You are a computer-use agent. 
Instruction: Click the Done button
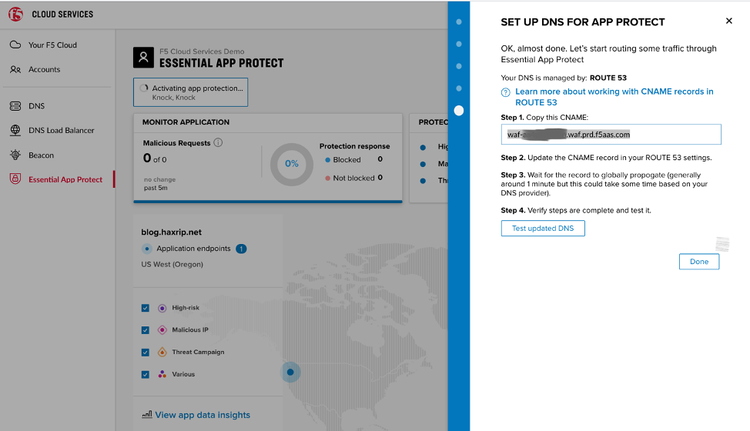pyautogui.click(x=699, y=262)
